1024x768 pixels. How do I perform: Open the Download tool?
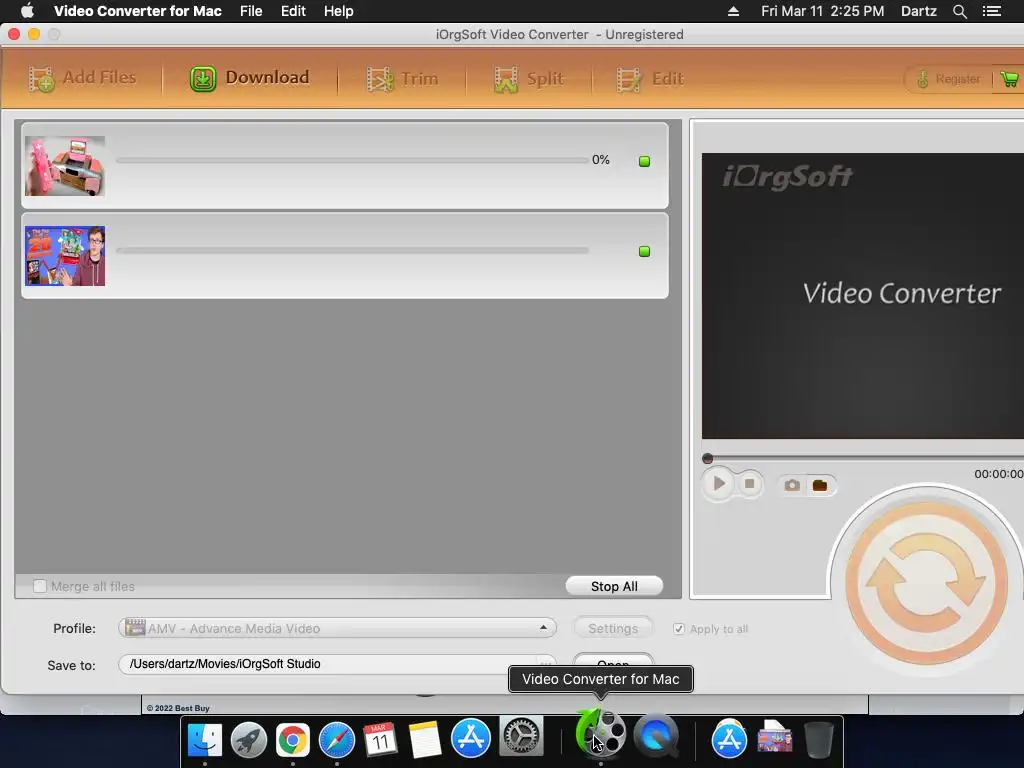[x=249, y=78]
